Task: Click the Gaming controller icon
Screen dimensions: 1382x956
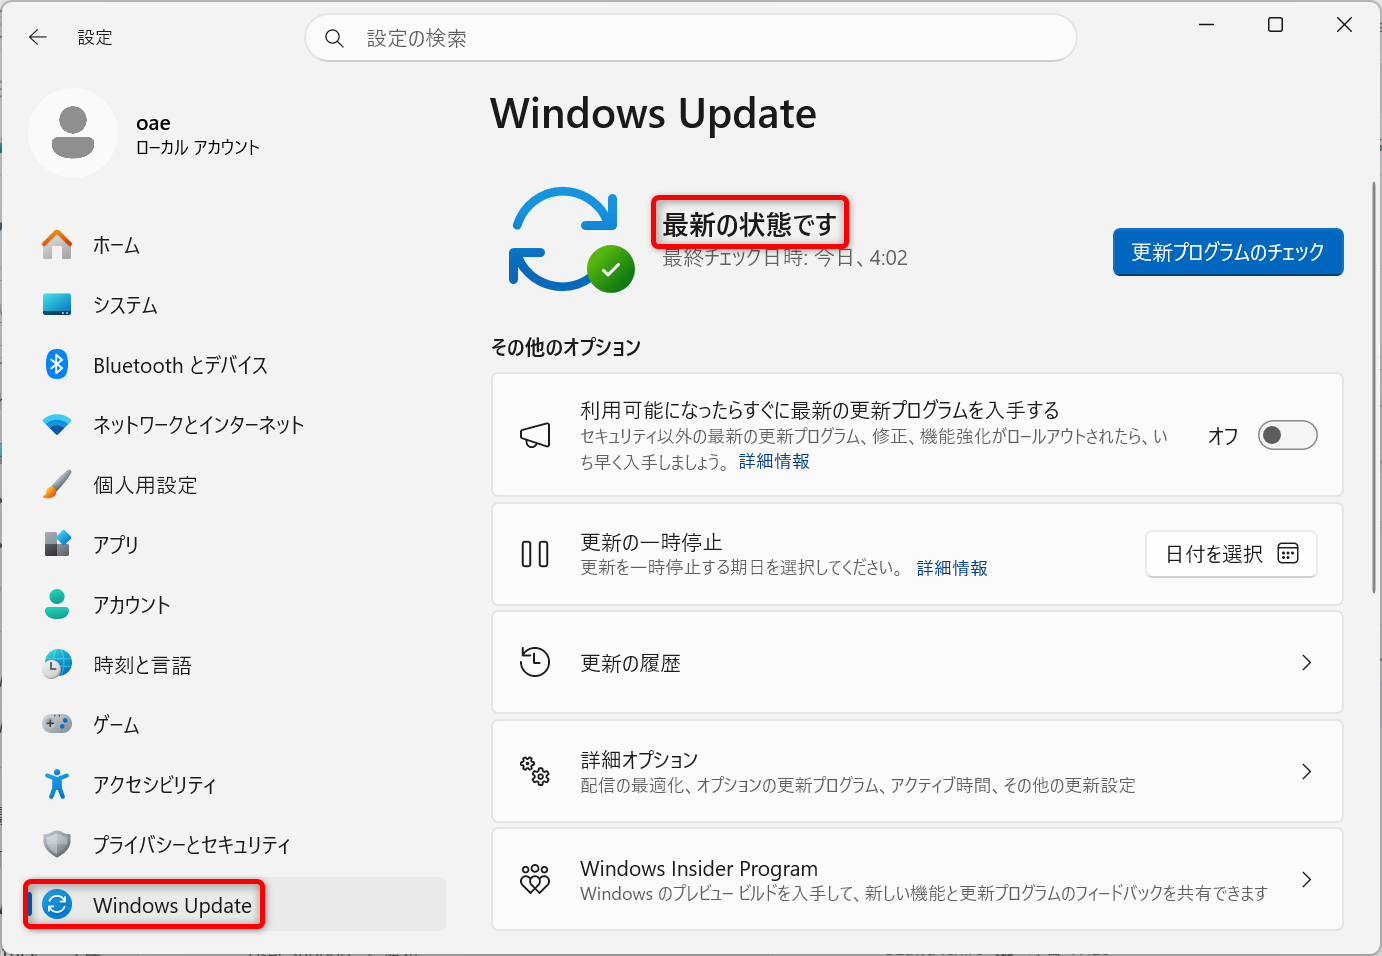Action: (57, 723)
